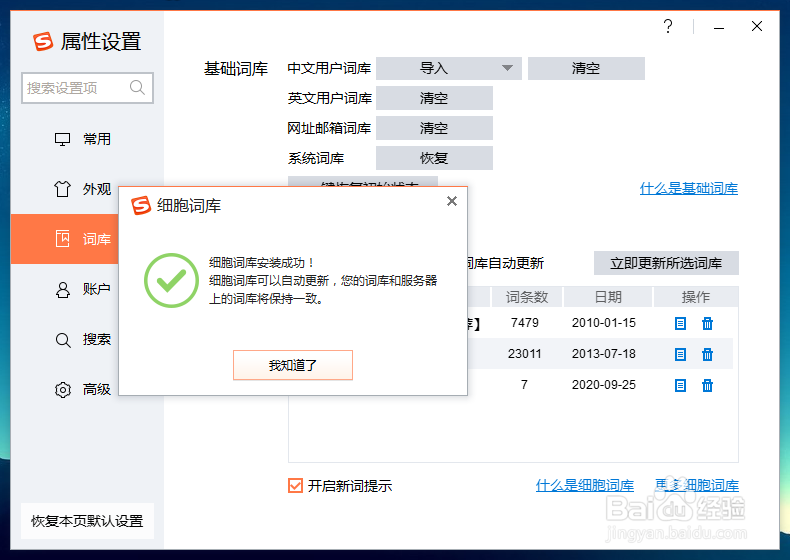The image size is (790, 560).
Task: Delete the 23011-entry dictionary
Action: tap(707, 355)
